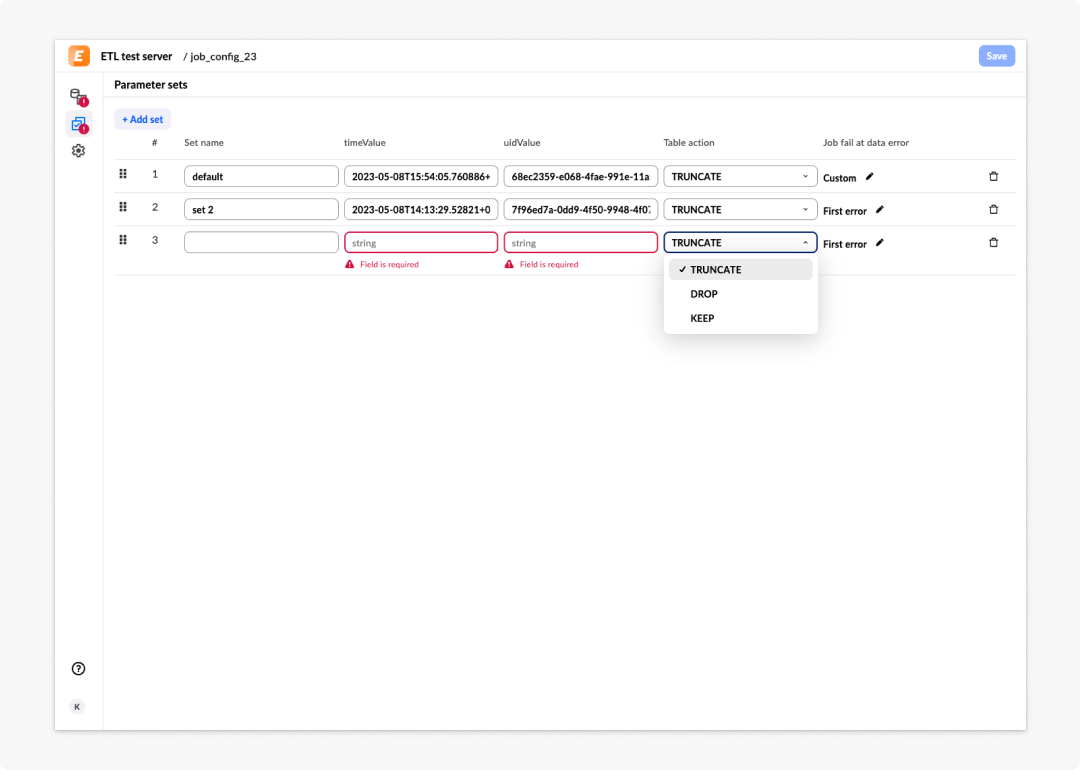The width and height of the screenshot is (1080, 770).
Task: Open the parameter sets sidebar icon
Action: [79, 125]
